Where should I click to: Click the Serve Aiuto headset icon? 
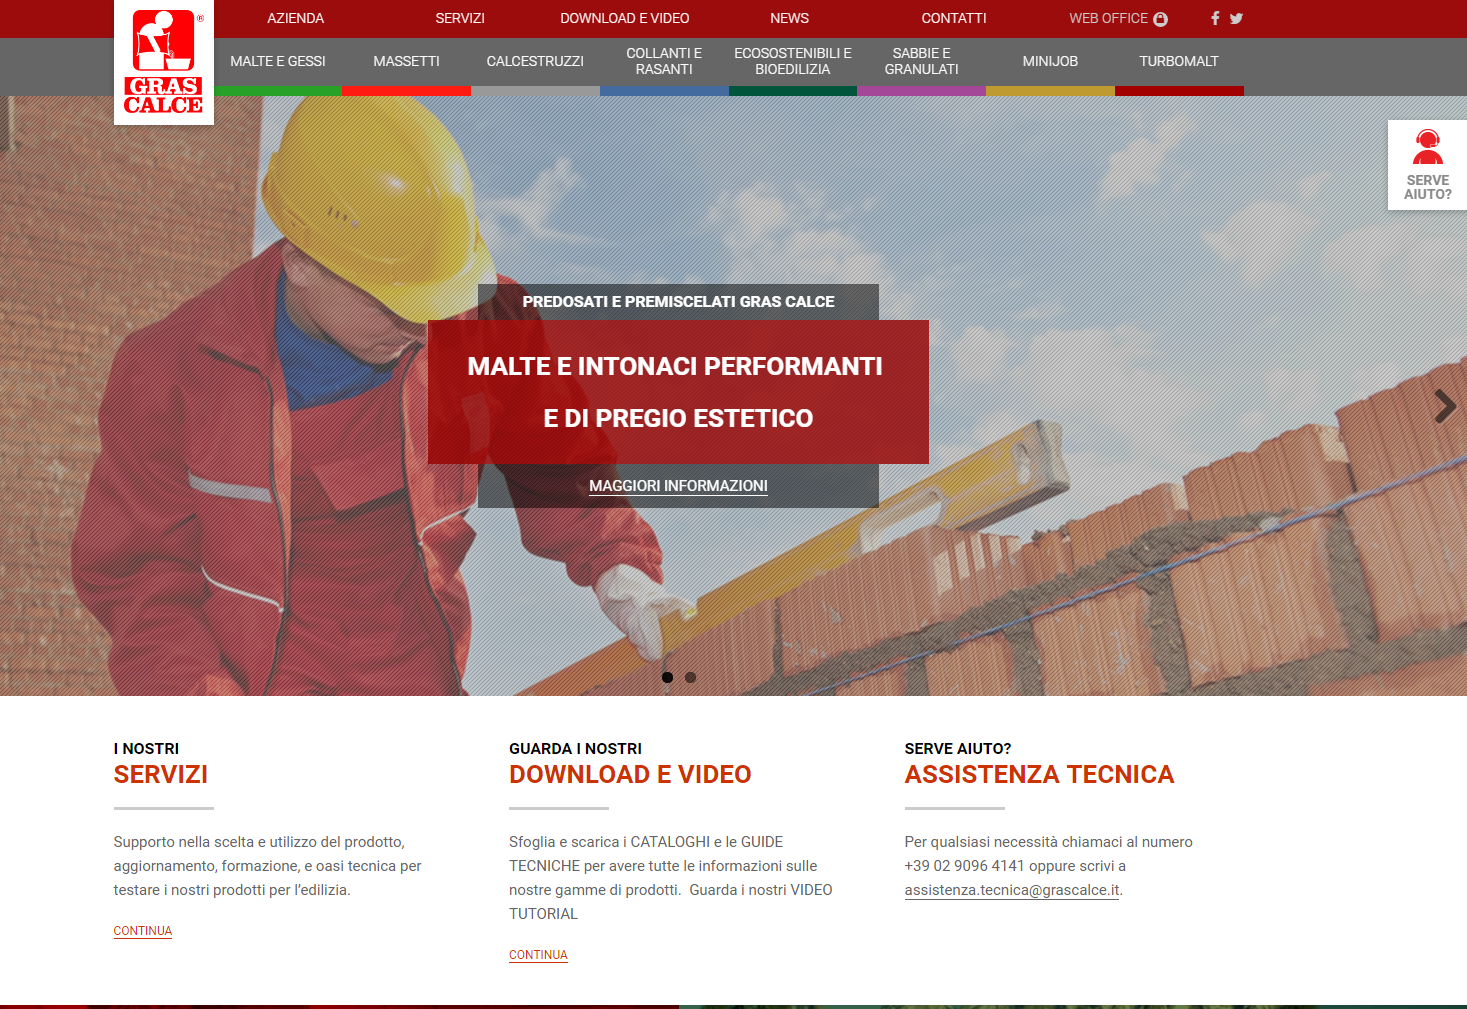[x=1428, y=147]
